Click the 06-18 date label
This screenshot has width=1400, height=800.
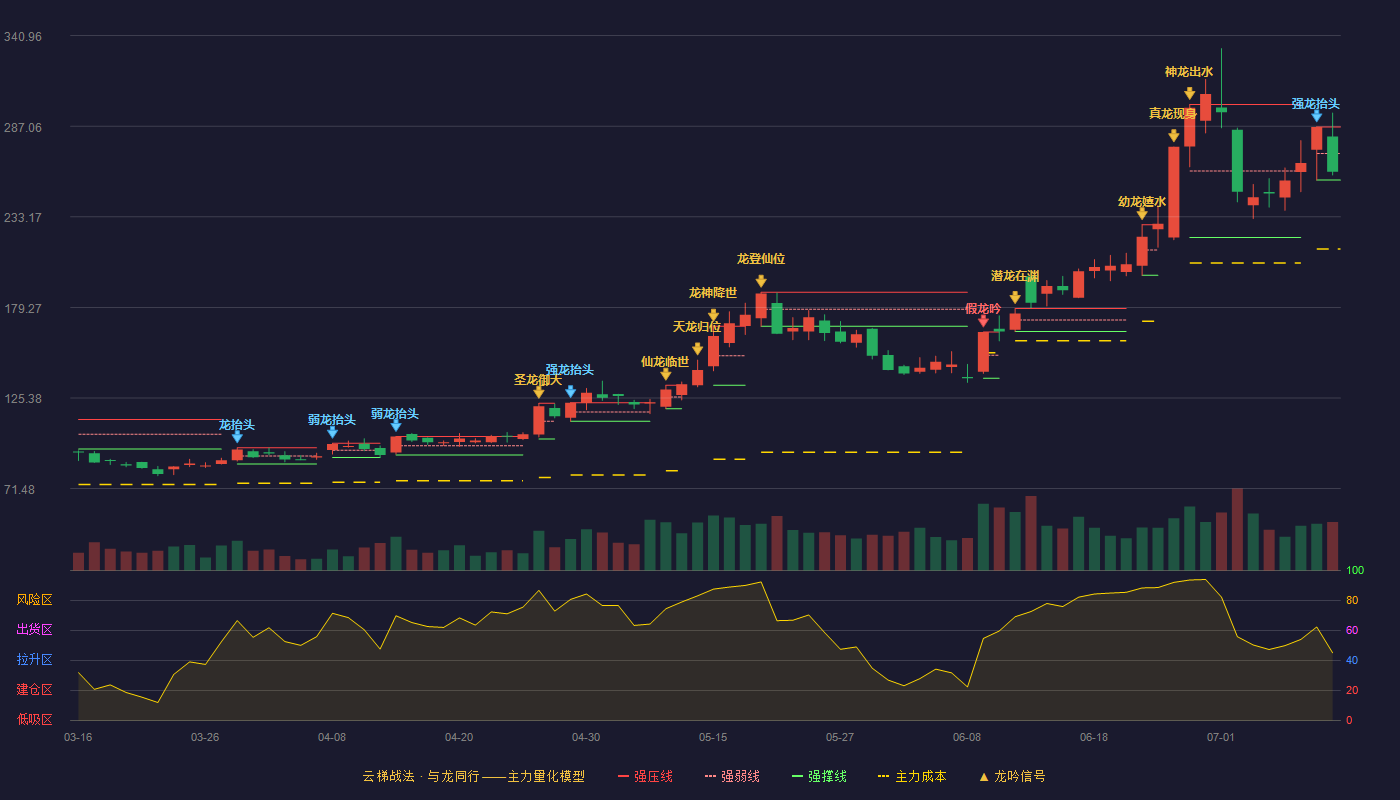(x=1094, y=737)
